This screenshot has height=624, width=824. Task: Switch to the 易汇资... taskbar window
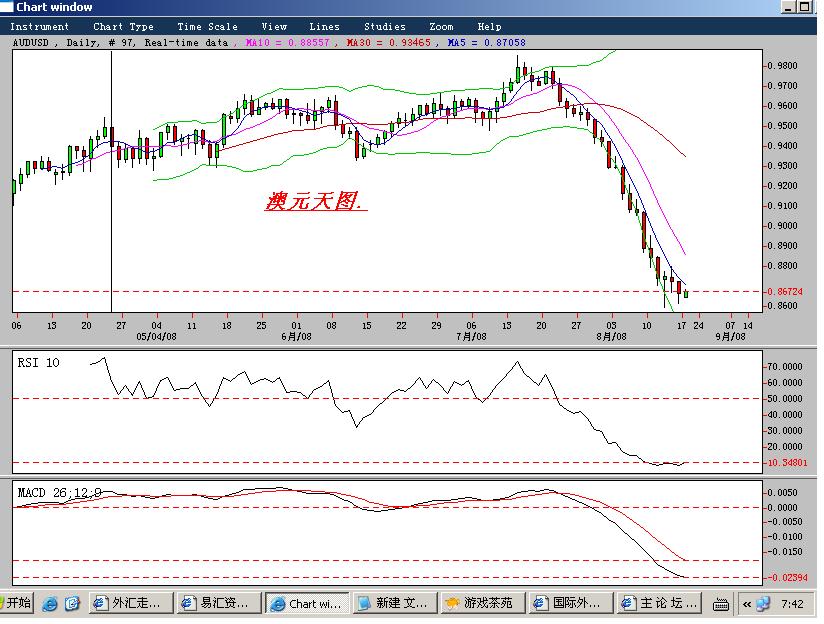219,603
